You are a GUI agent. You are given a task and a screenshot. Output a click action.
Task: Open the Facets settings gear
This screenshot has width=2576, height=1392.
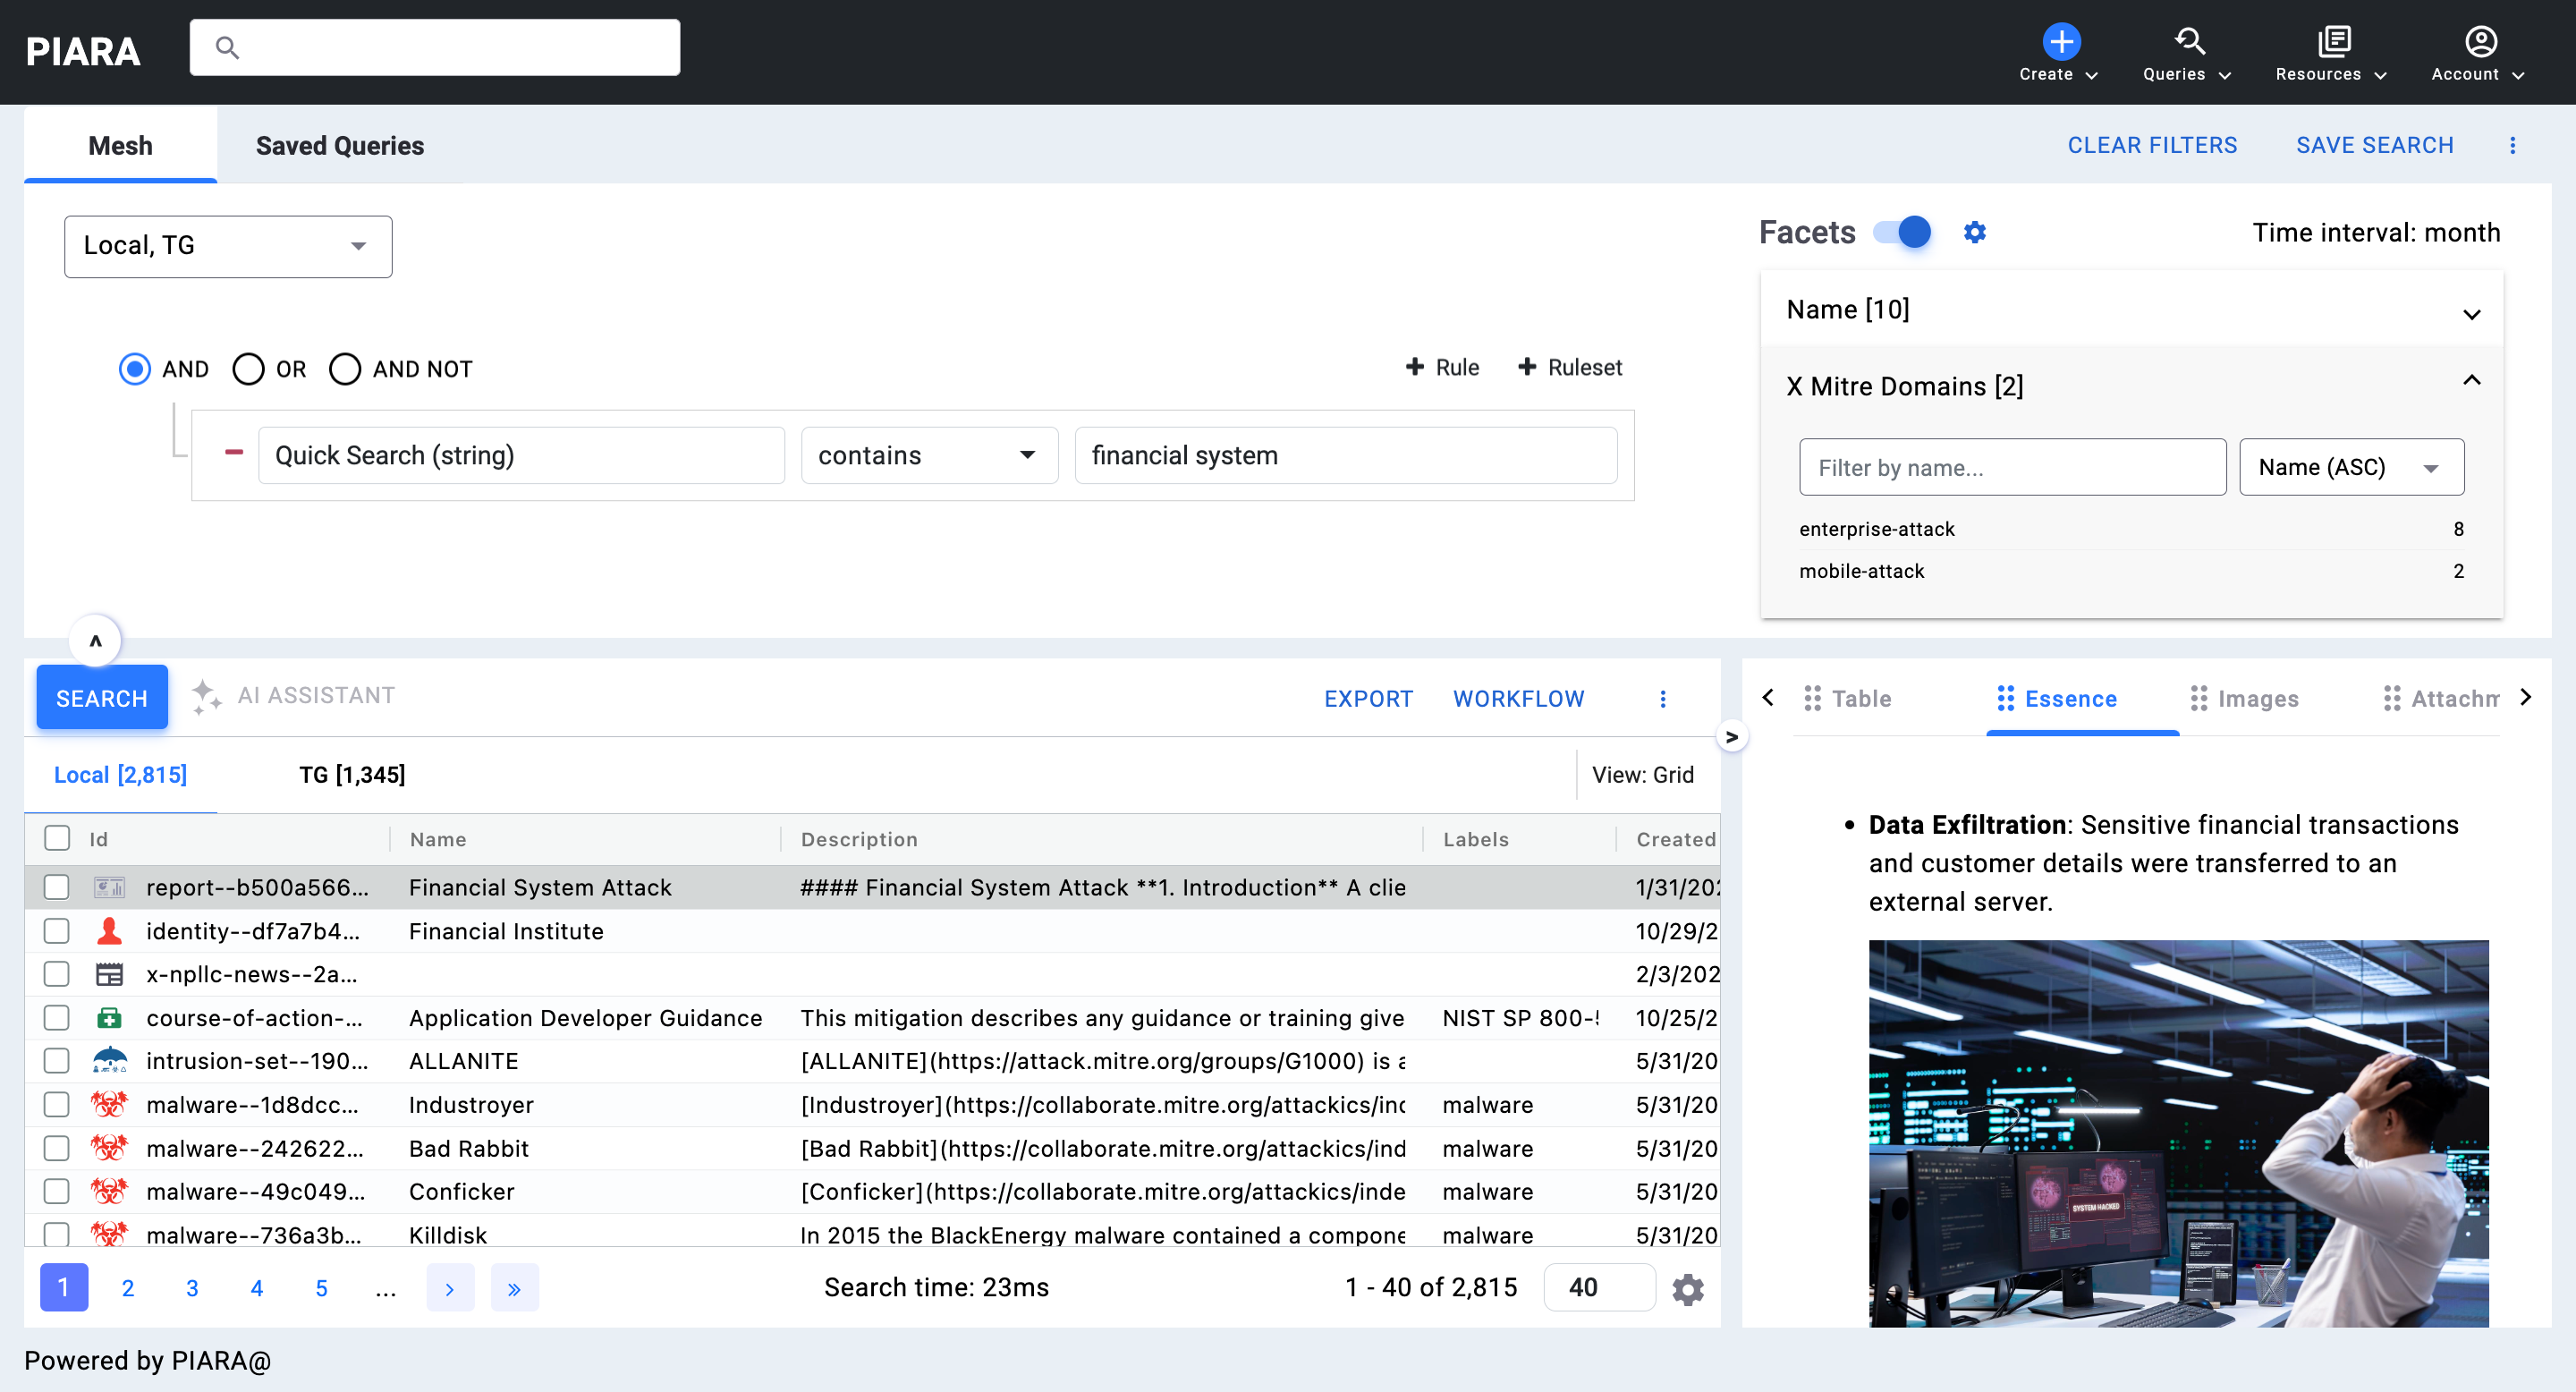coord(1975,232)
